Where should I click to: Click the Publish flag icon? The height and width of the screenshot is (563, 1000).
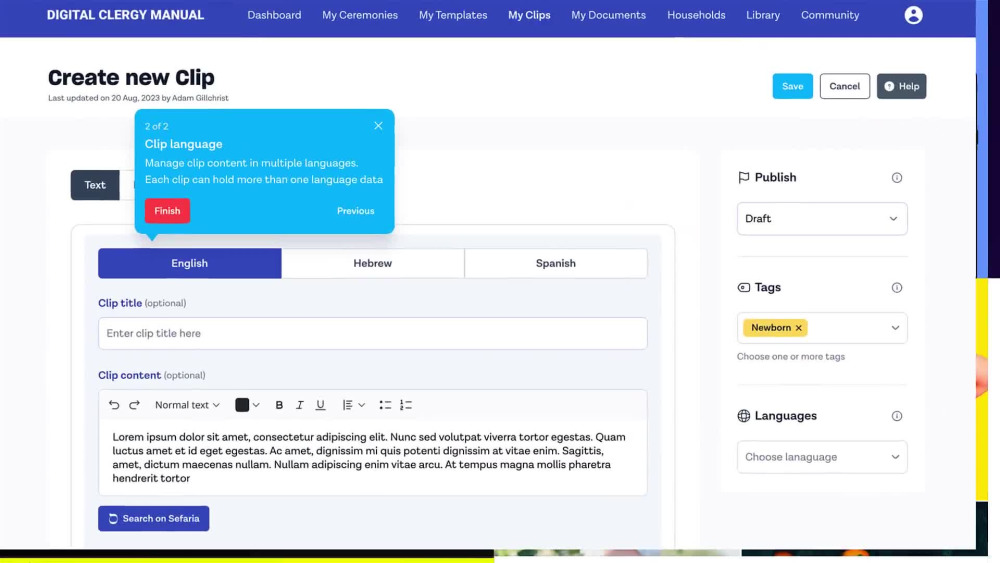[x=744, y=177]
